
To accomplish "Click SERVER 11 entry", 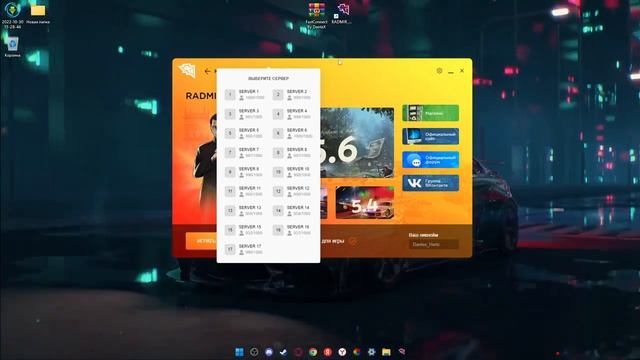I will [245, 191].
